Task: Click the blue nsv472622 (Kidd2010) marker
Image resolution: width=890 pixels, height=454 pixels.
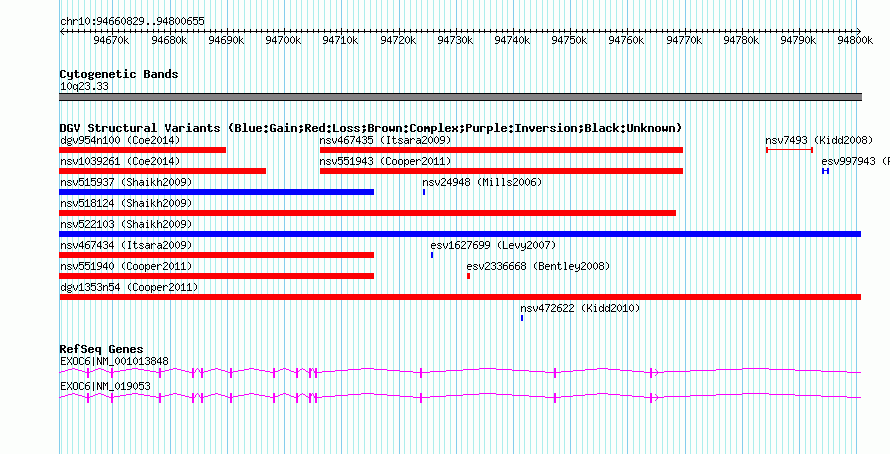Action: (522, 318)
